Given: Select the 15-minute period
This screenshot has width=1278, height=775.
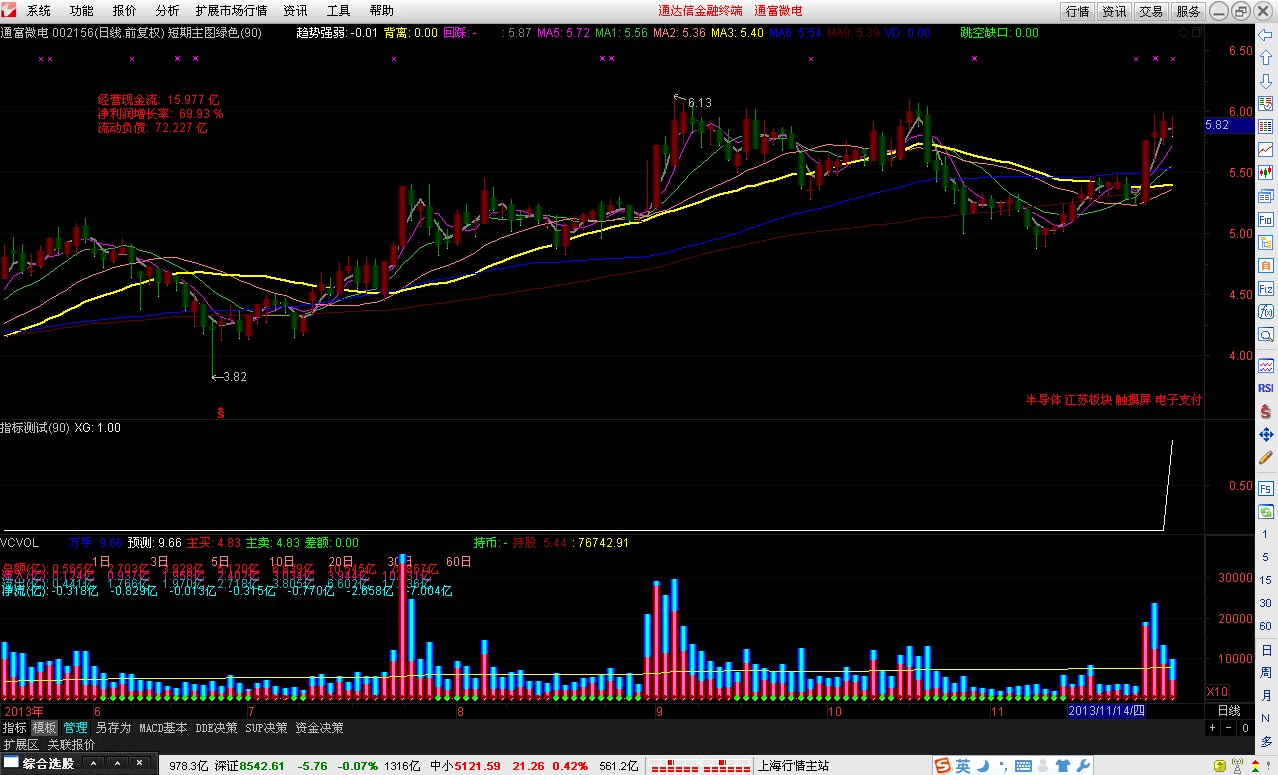Looking at the screenshot, I should click(x=1266, y=579).
